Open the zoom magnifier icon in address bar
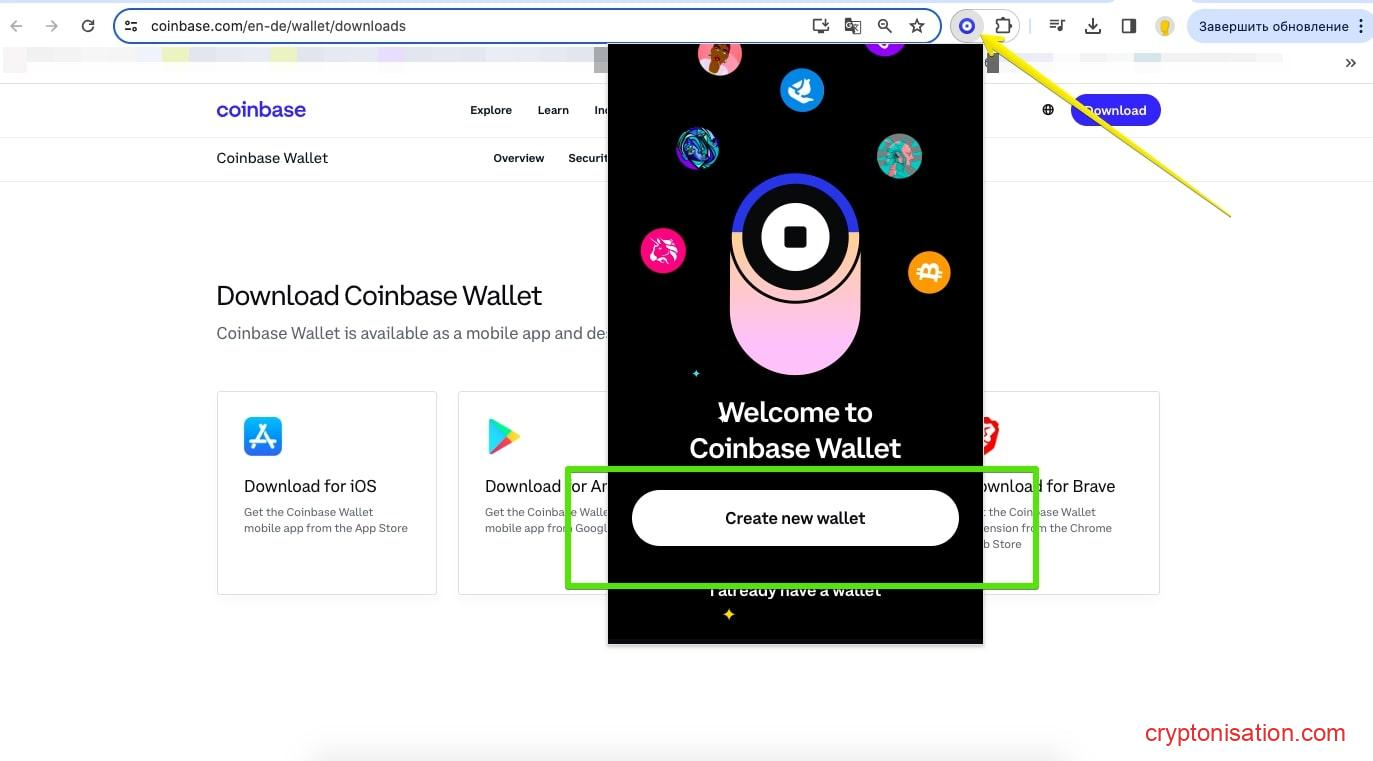The width and height of the screenshot is (1373, 761). (x=884, y=27)
